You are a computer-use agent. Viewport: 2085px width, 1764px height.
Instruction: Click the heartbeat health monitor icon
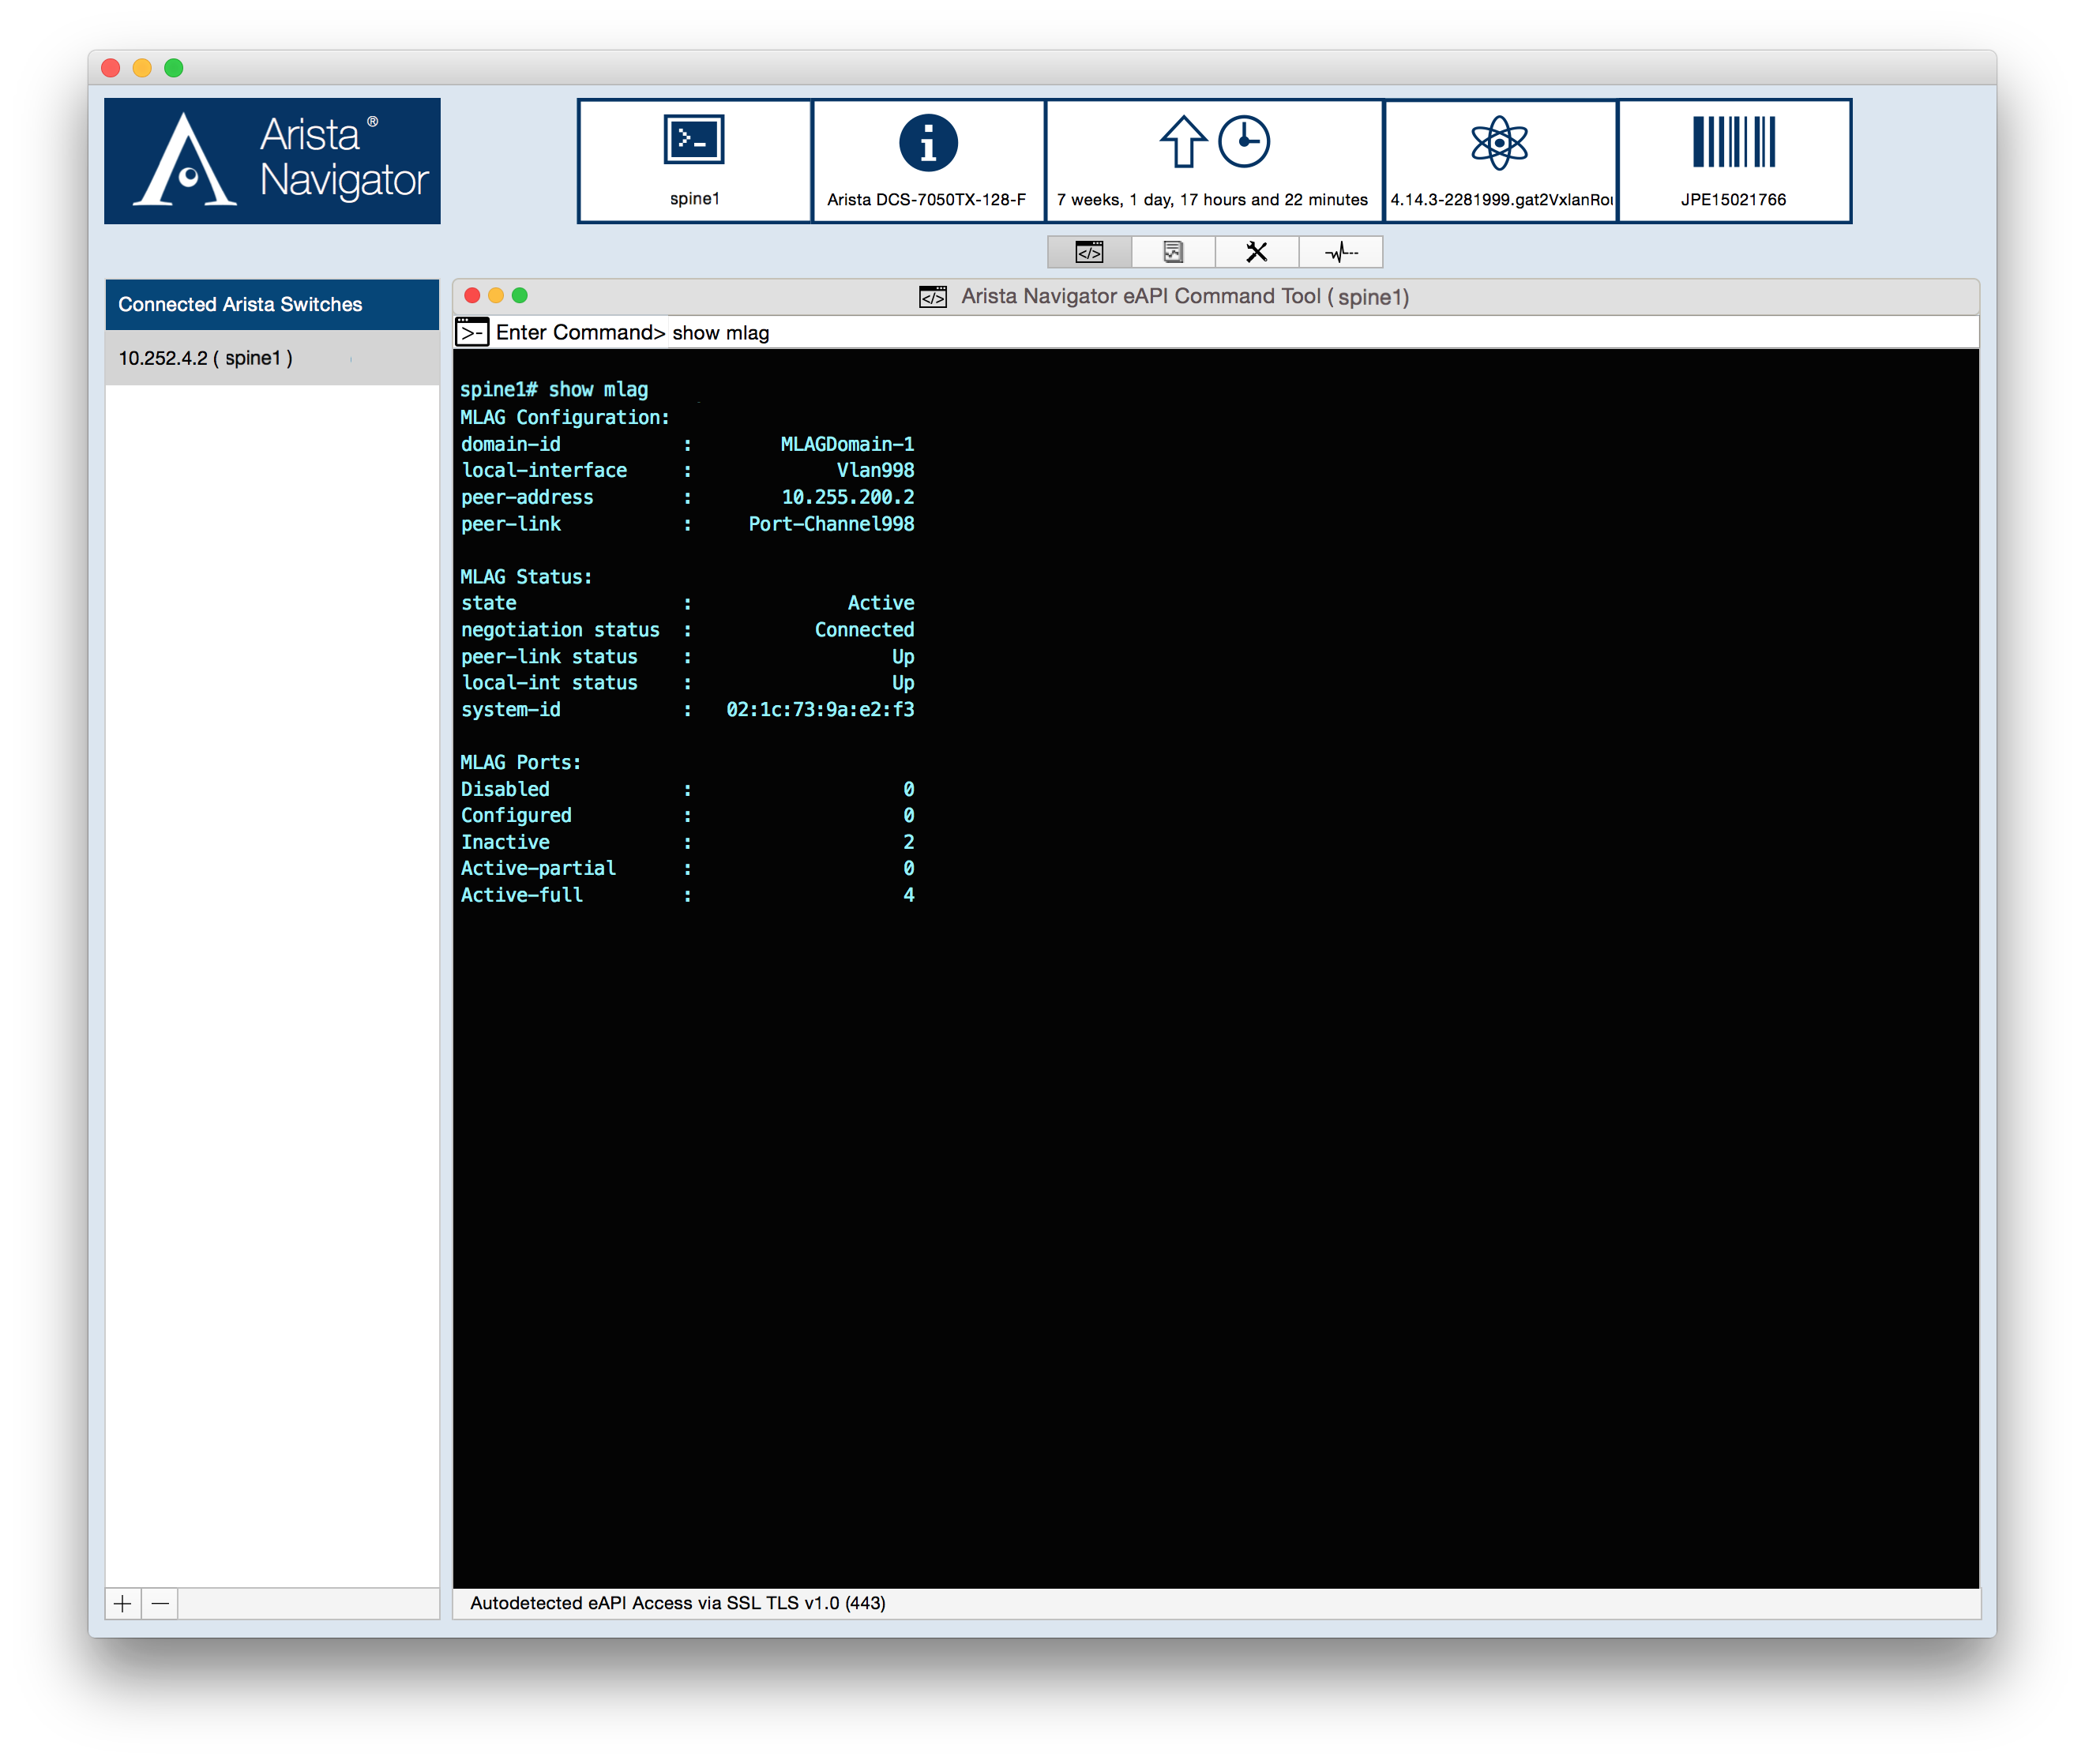pyautogui.click(x=1340, y=252)
